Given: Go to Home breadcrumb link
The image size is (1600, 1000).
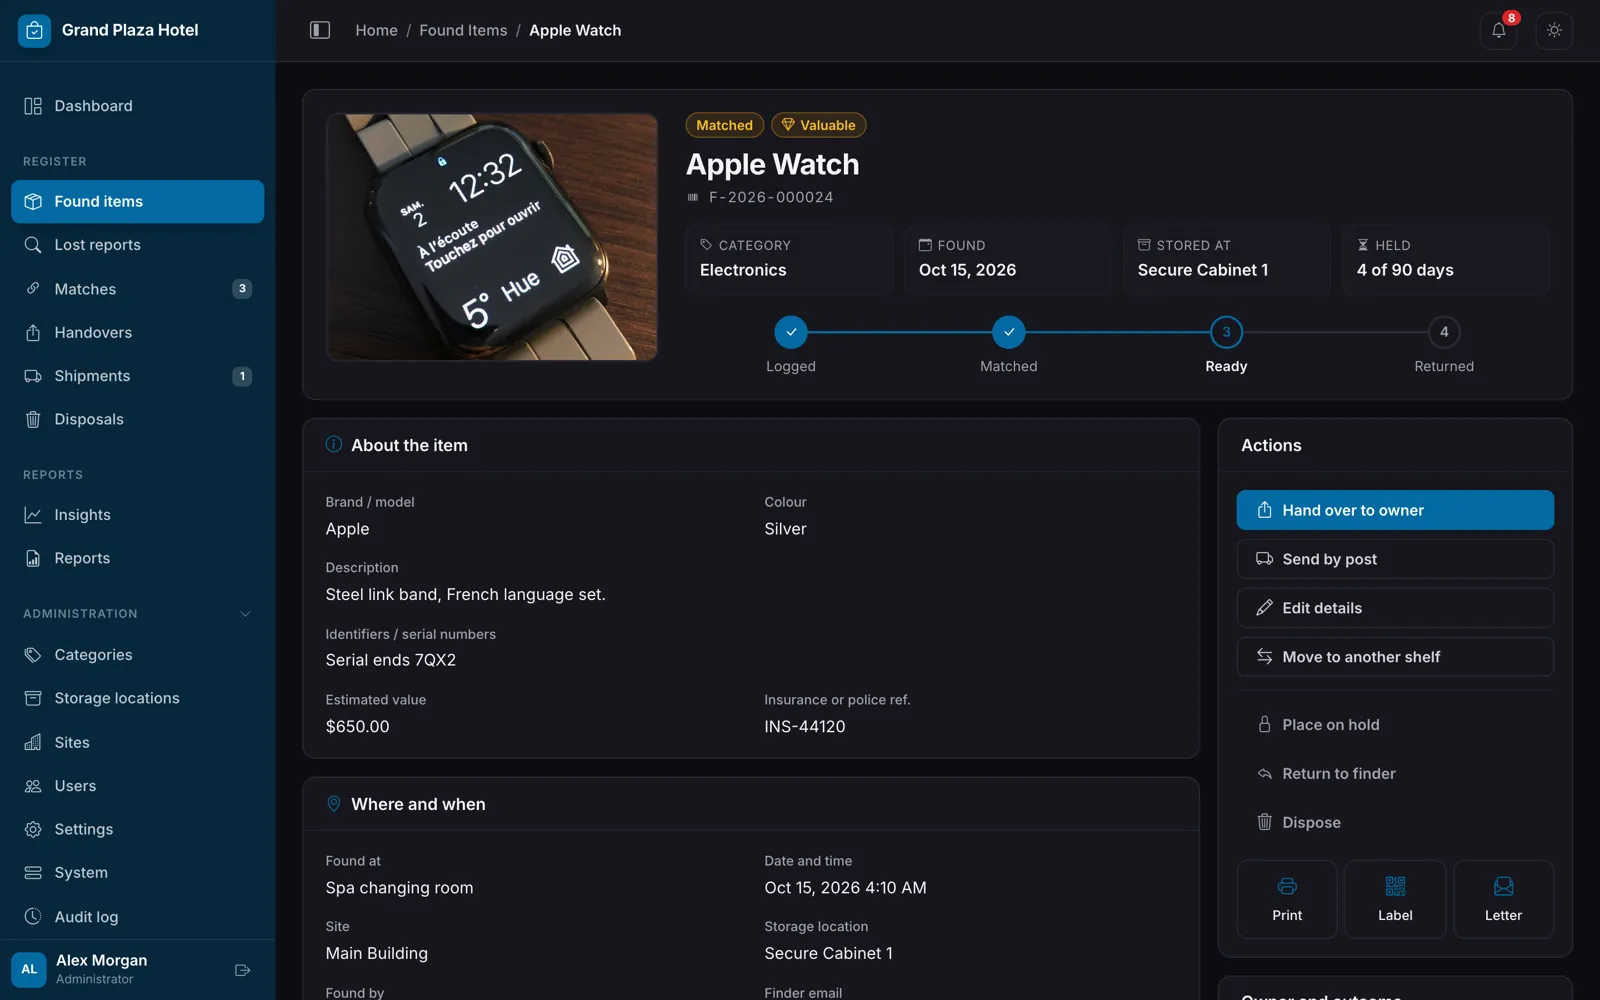Looking at the screenshot, I should tap(376, 30).
